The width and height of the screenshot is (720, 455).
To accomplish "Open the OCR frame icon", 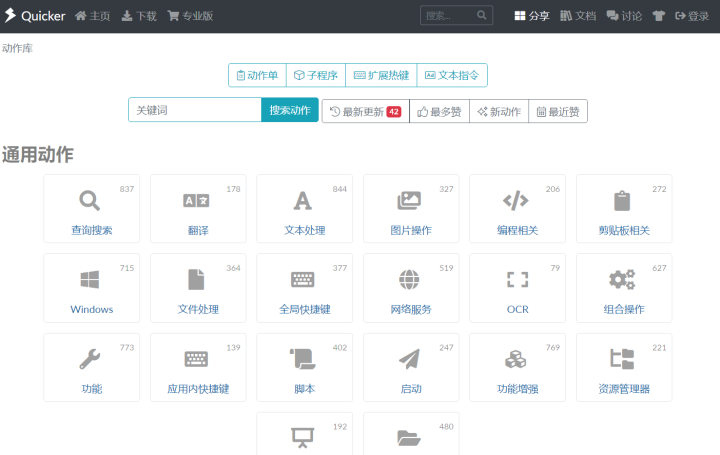I will [x=518, y=280].
